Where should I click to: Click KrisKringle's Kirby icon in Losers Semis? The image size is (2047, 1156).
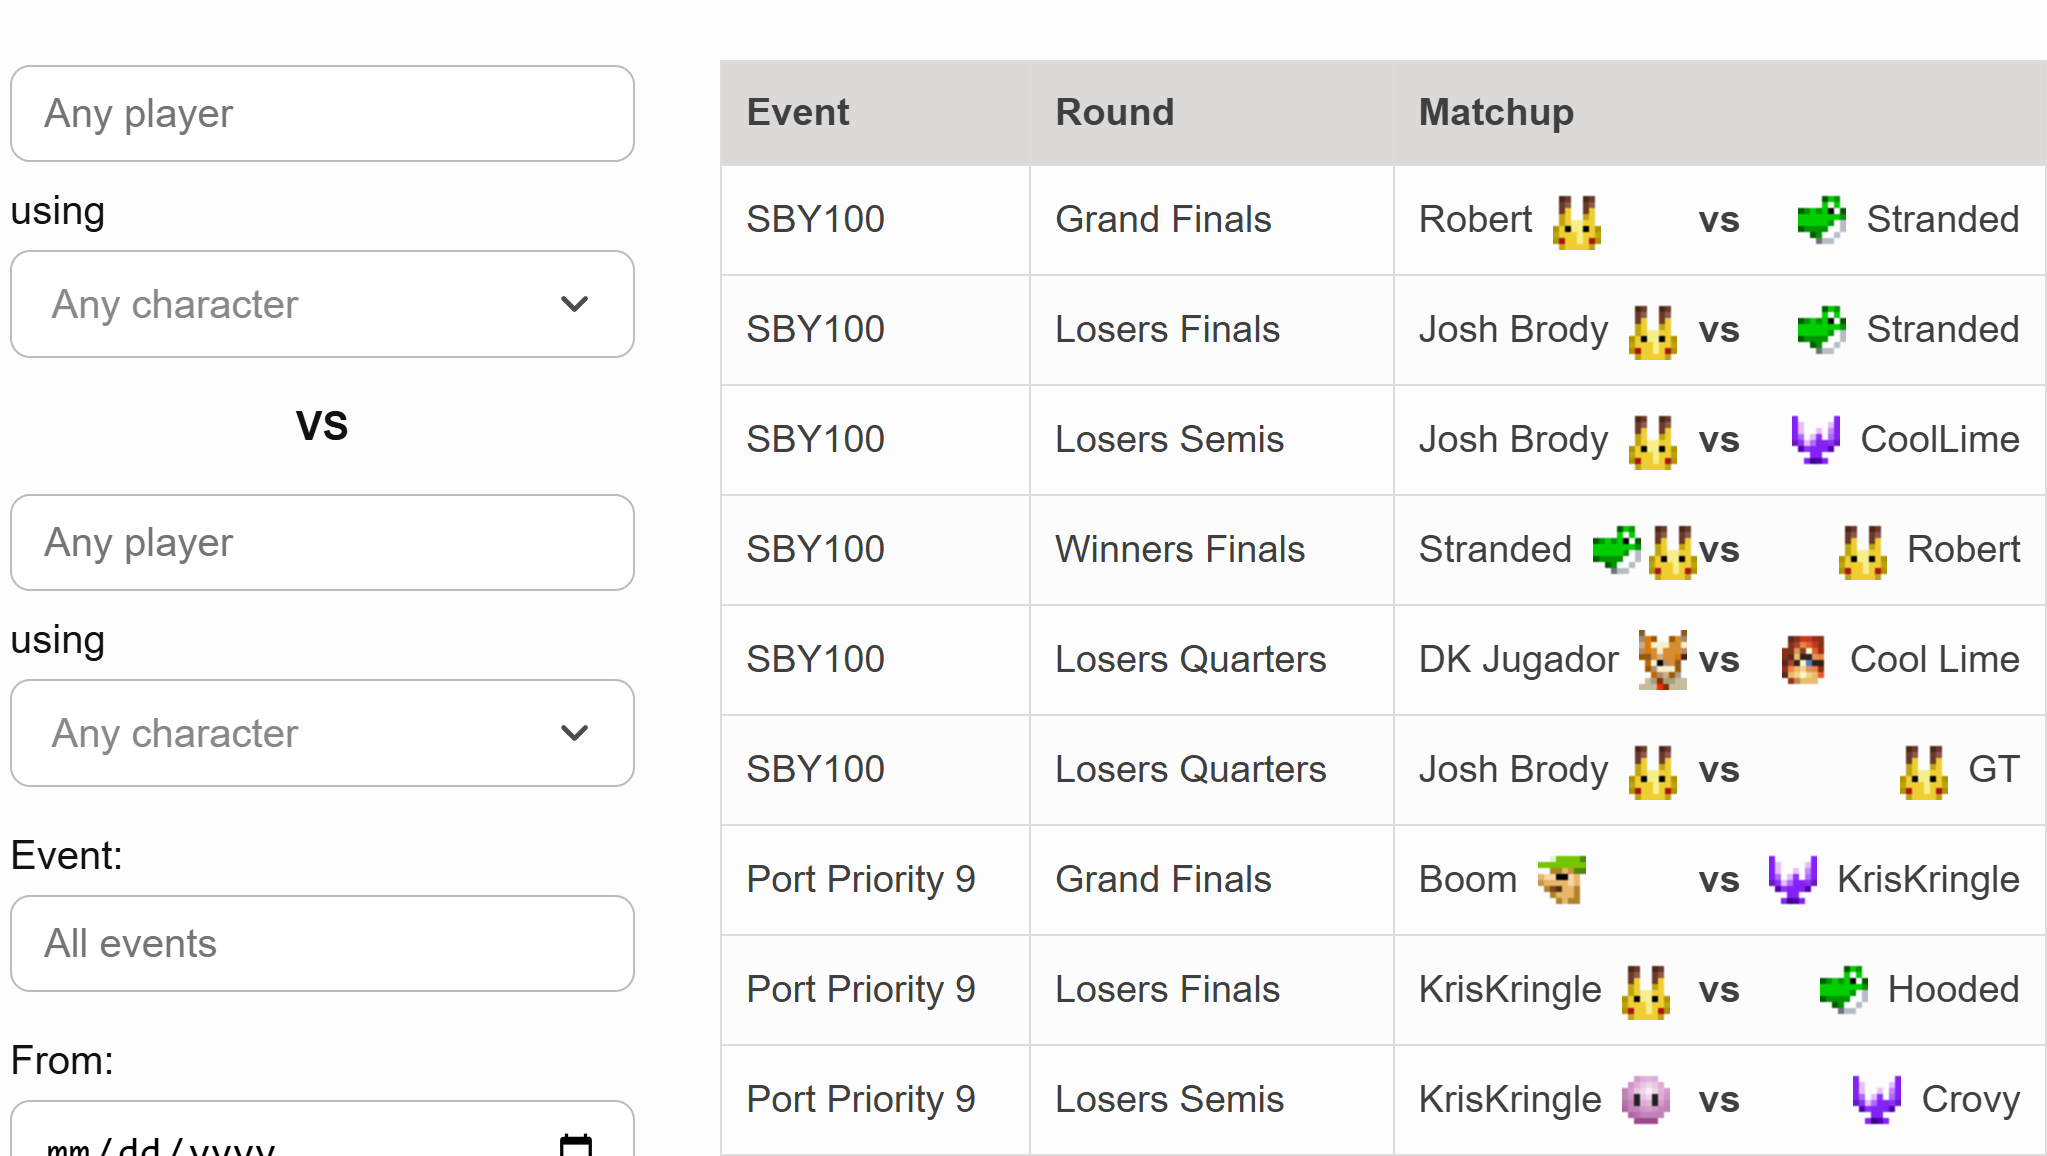pyautogui.click(x=1645, y=1100)
